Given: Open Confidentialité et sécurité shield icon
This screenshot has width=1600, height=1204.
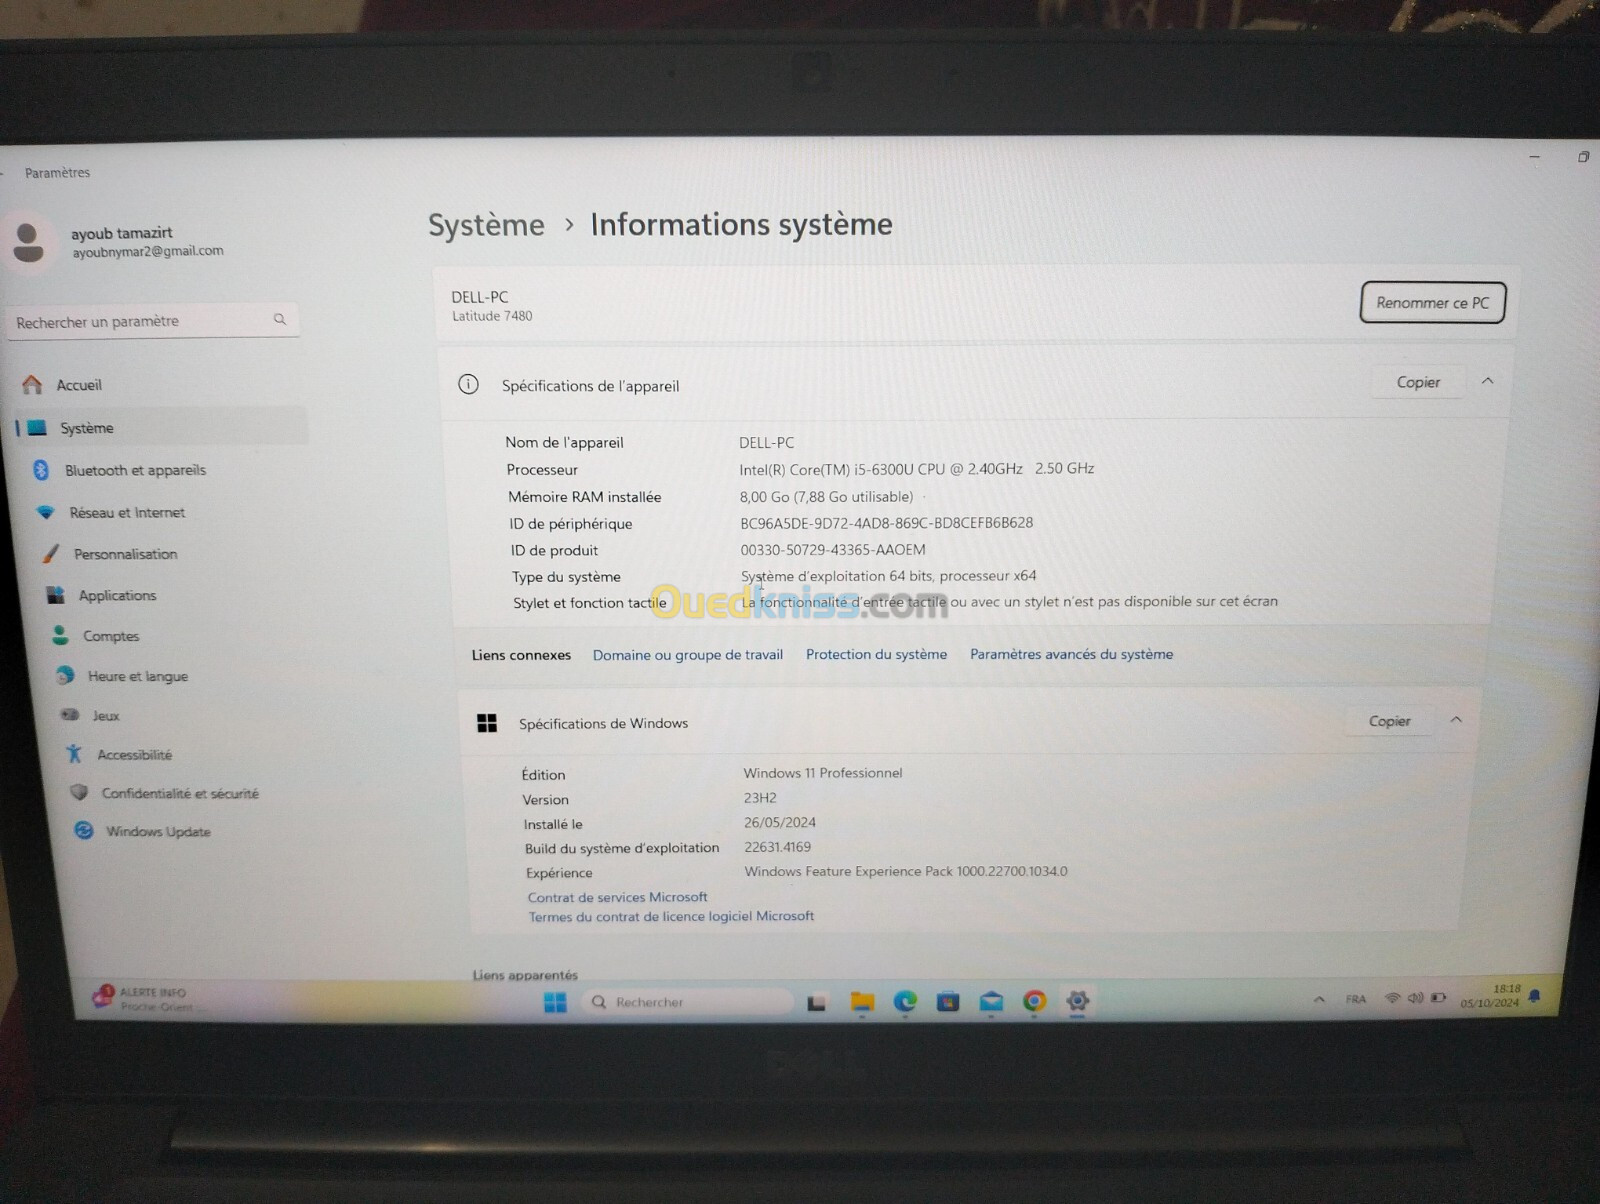Looking at the screenshot, I should pos(79,792).
